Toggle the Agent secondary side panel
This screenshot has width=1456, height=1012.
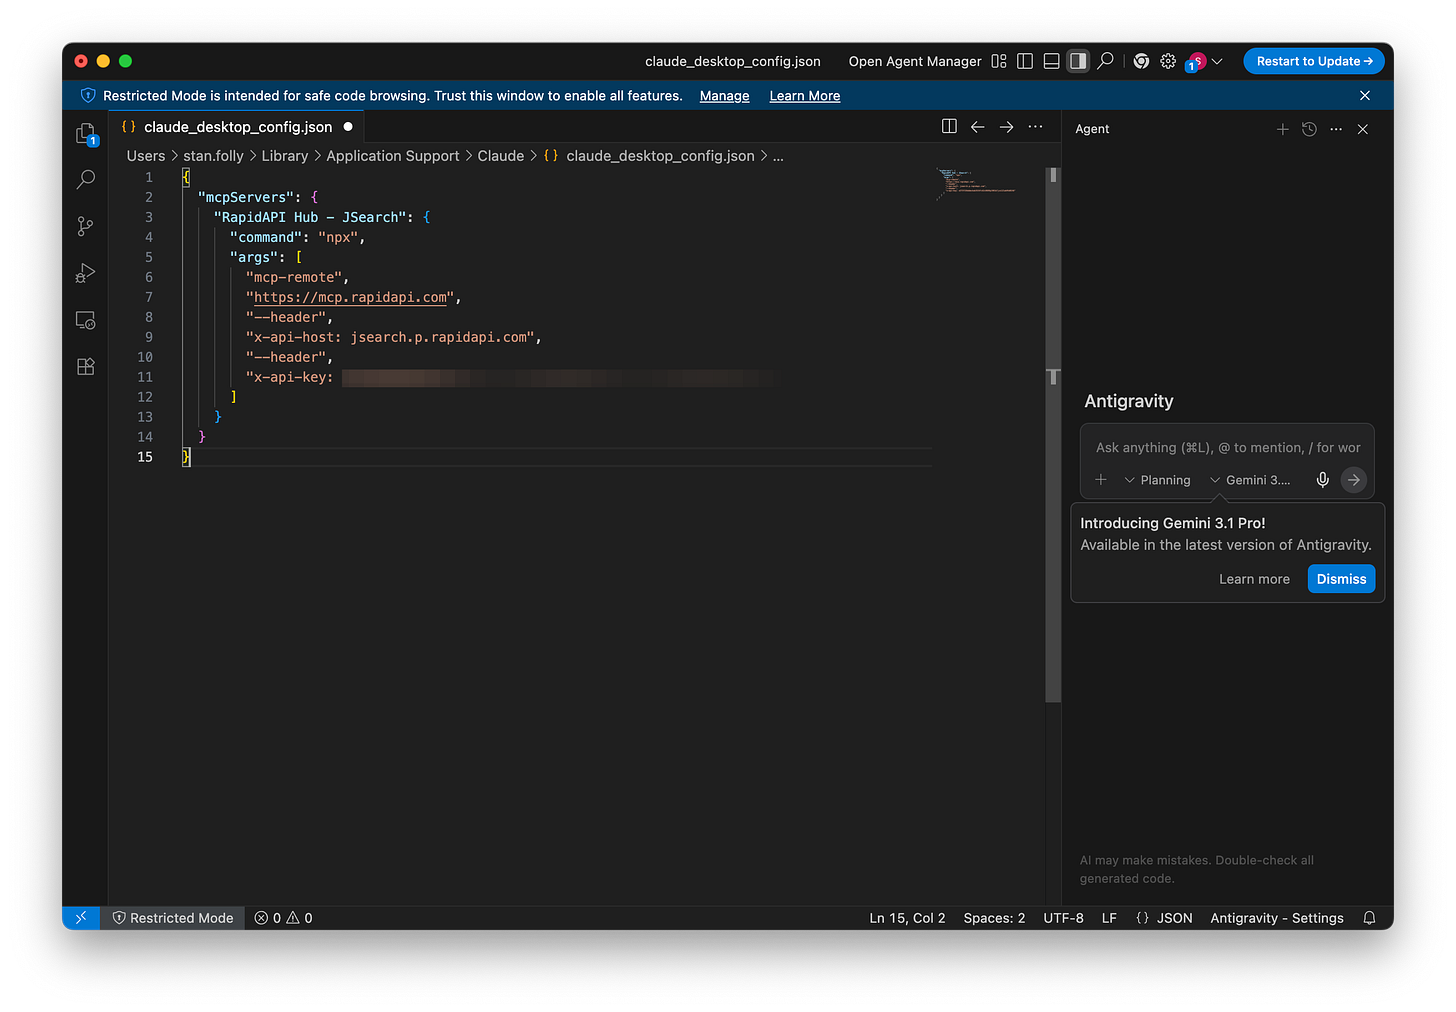pyautogui.click(x=1077, y=61)
